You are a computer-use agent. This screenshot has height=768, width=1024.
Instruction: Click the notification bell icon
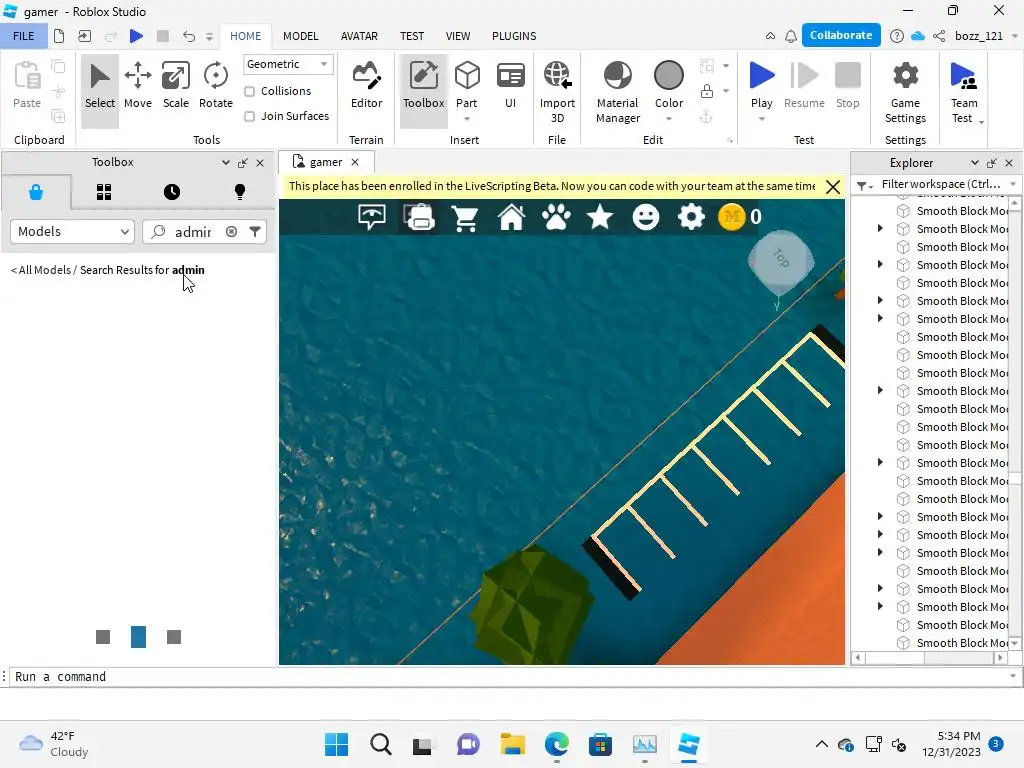pyautogui.click(x=791, y=36)
